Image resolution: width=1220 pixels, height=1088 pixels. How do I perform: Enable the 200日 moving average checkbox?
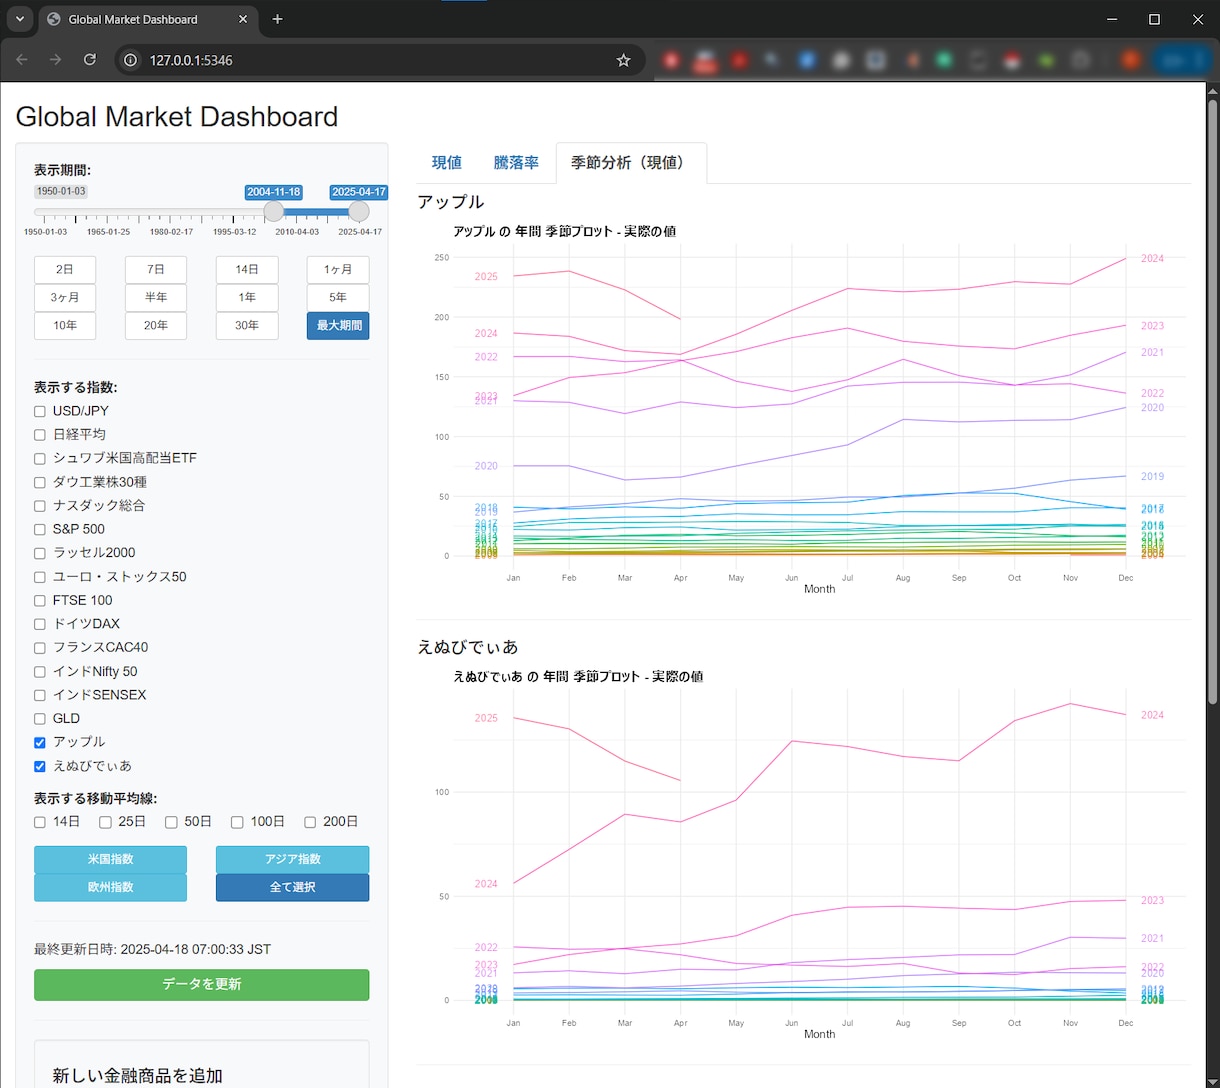tap(310, 822)
